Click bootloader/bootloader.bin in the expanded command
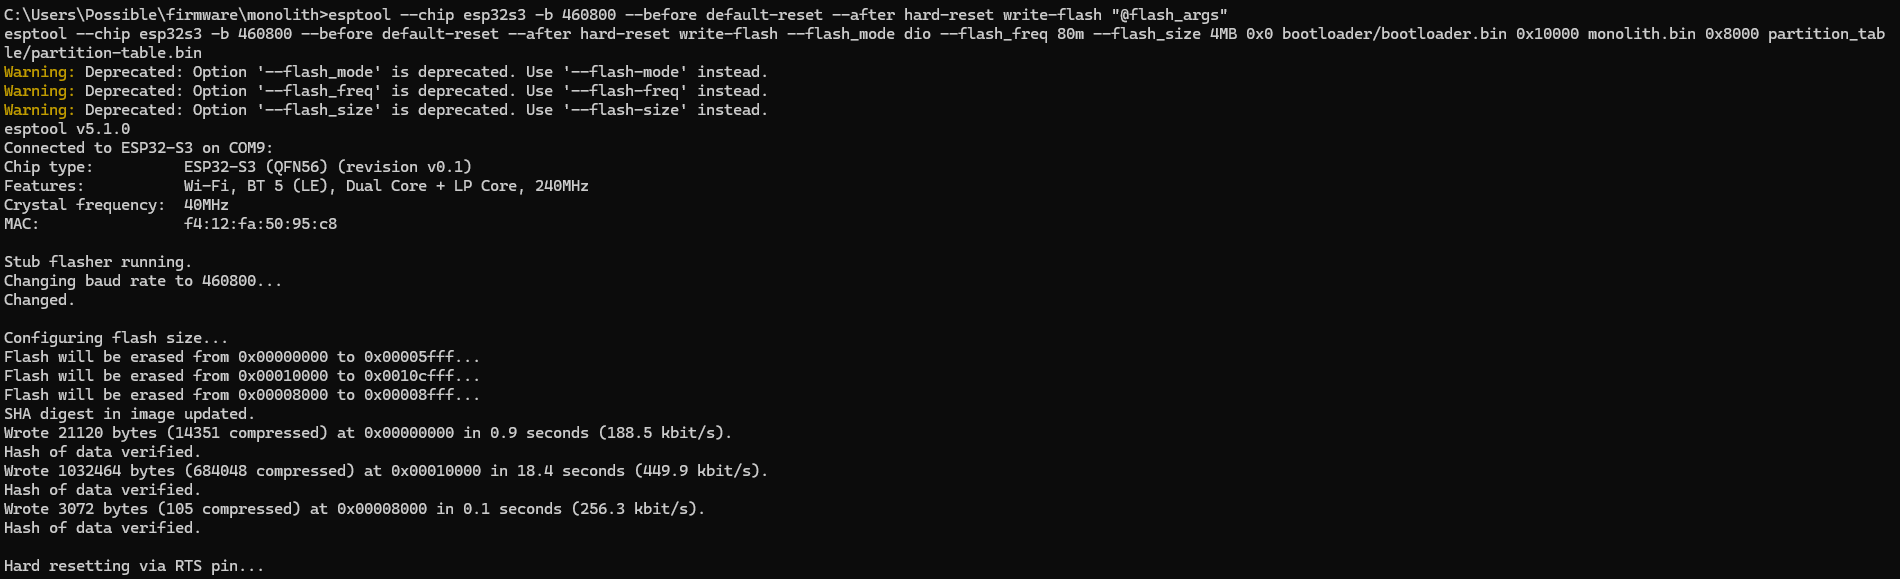Image resolution: width=1900 pixels, height=579 pixels. (1394, 34)
